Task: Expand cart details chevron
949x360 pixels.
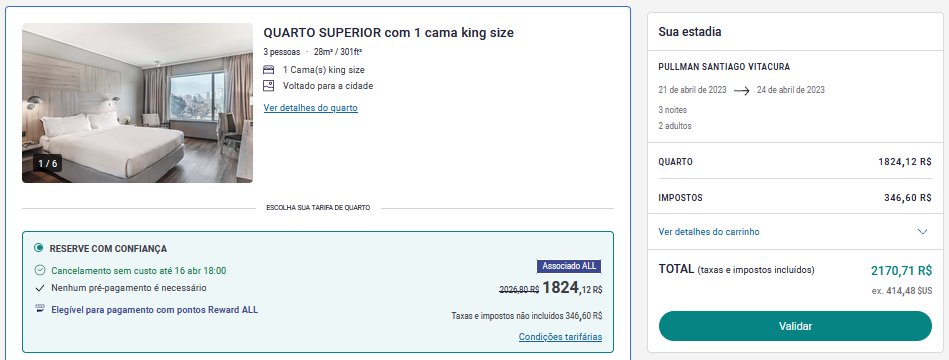Action: (922, 232)
